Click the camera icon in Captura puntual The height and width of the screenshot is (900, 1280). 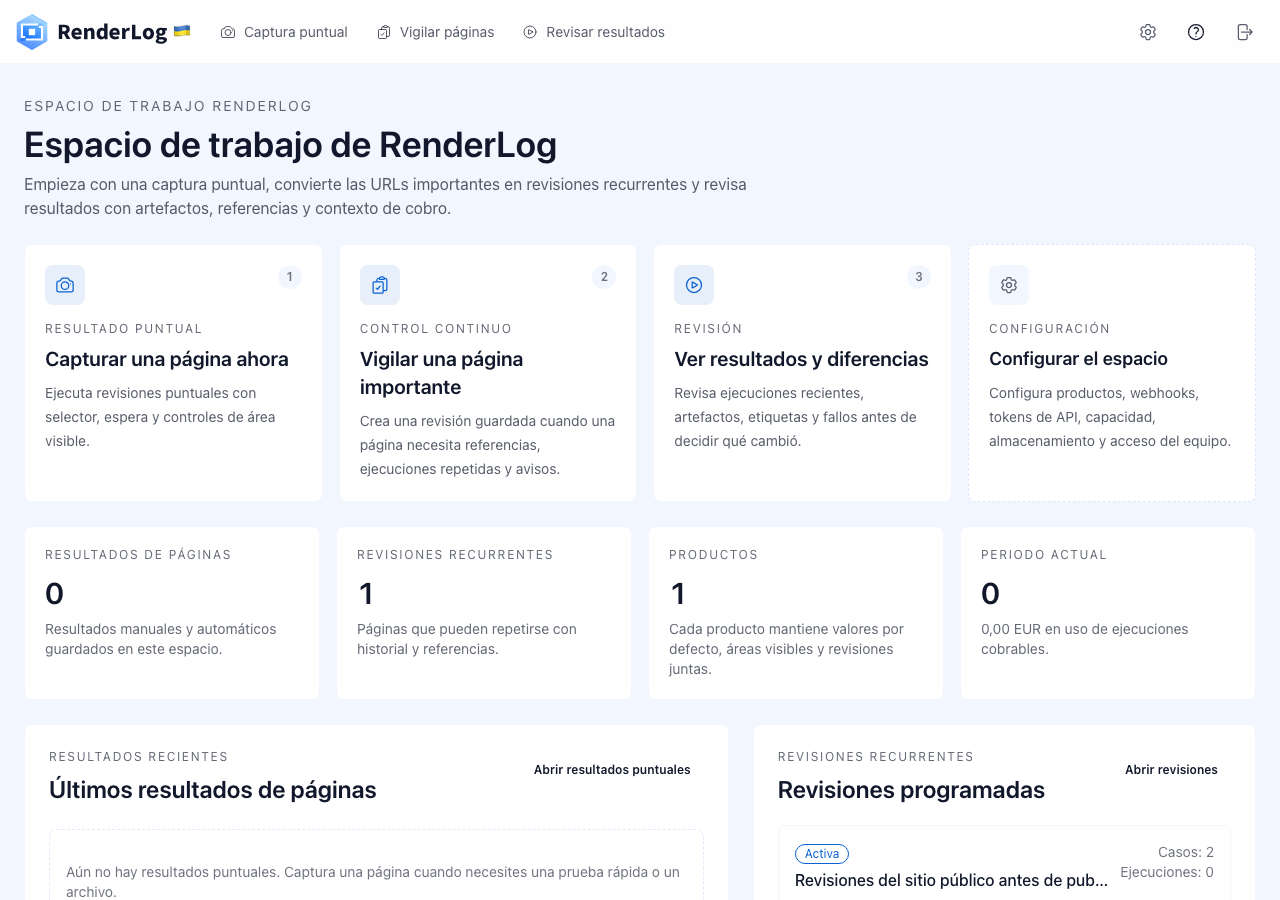coord(228,32)
